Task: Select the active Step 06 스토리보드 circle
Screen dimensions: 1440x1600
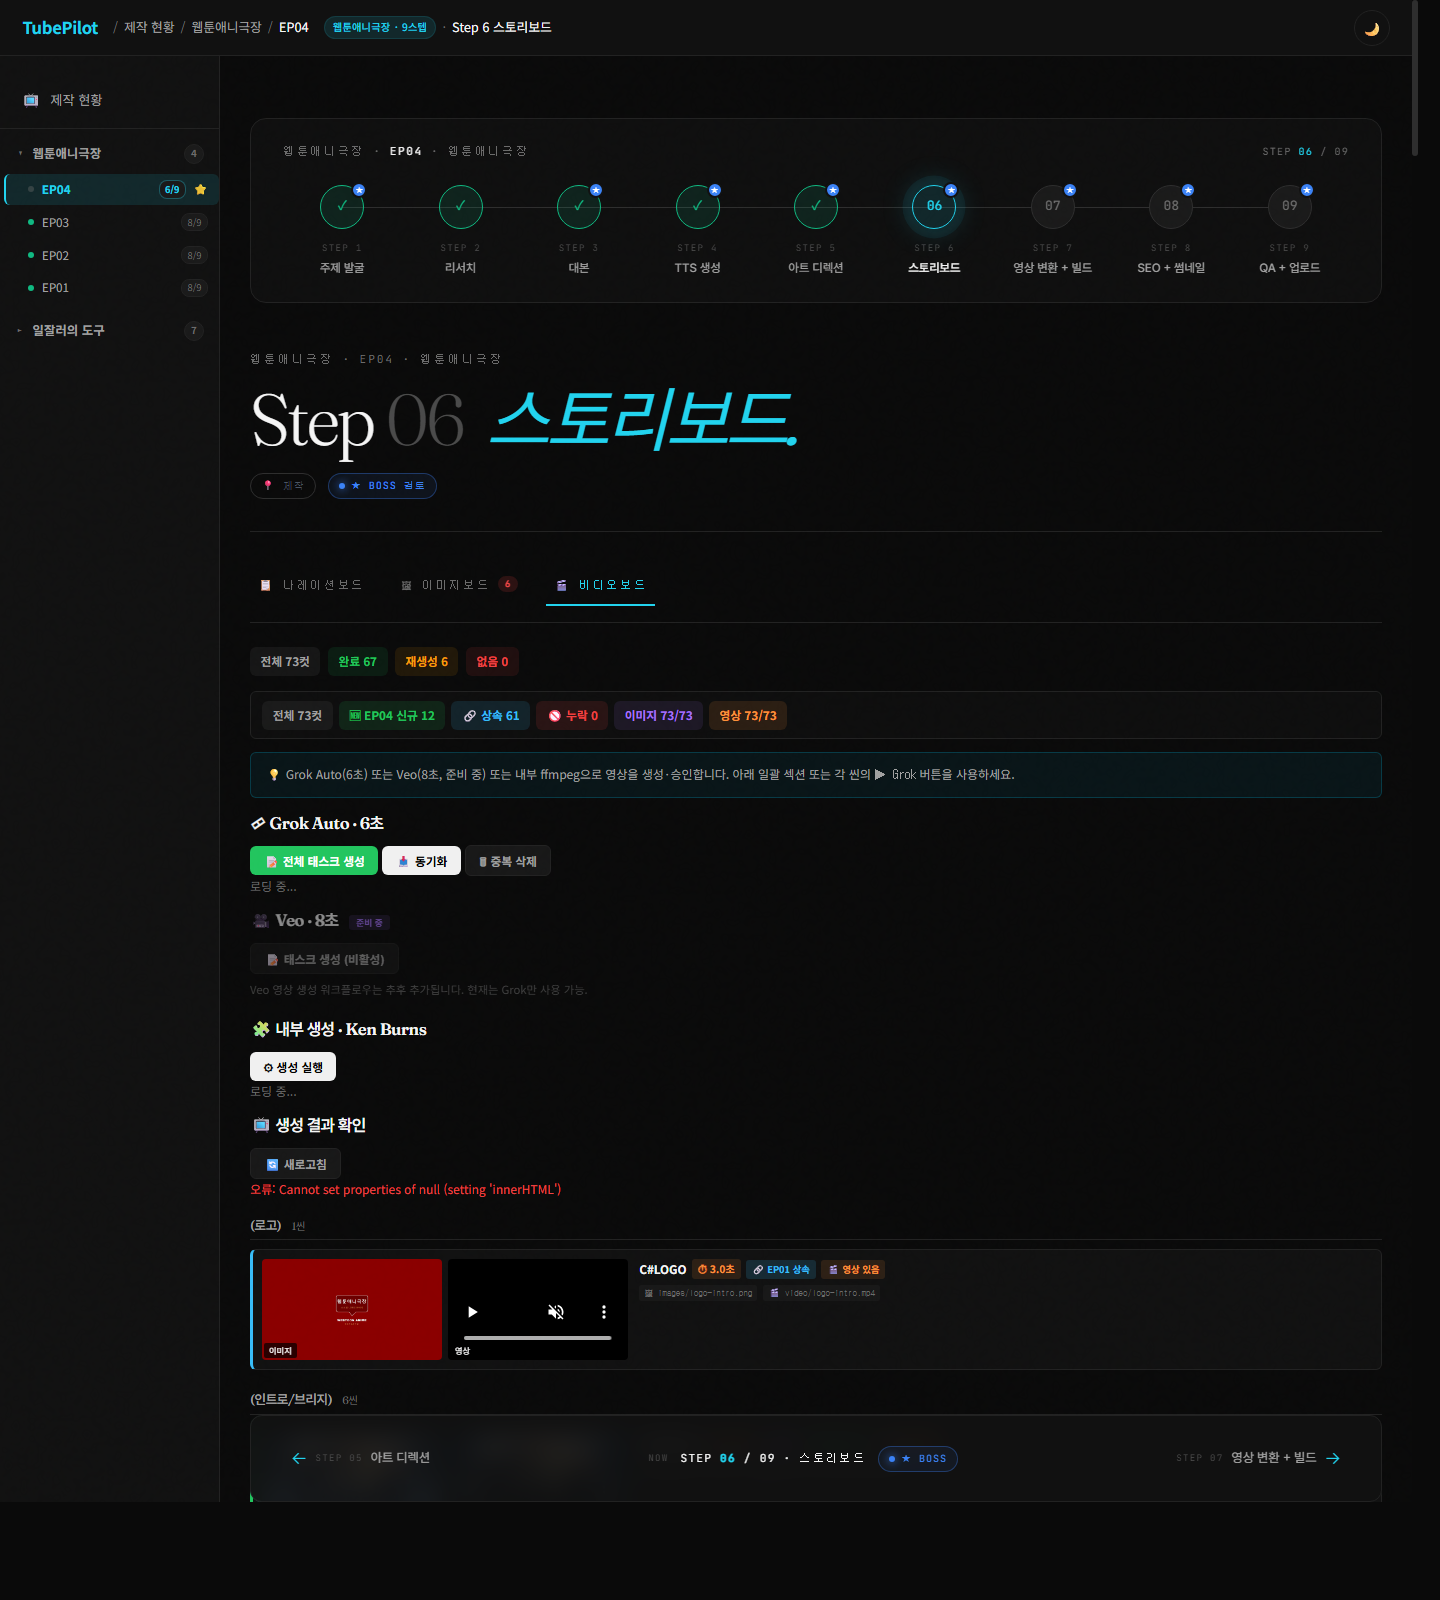Action: 934,207
